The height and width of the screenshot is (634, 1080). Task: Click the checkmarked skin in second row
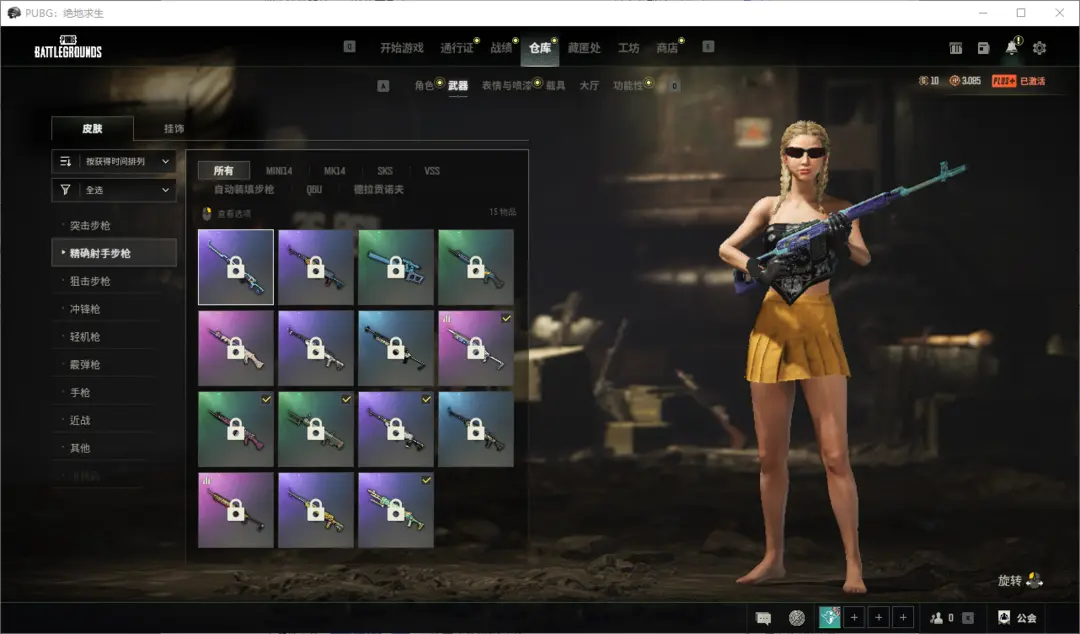click(x=476, y=348)
